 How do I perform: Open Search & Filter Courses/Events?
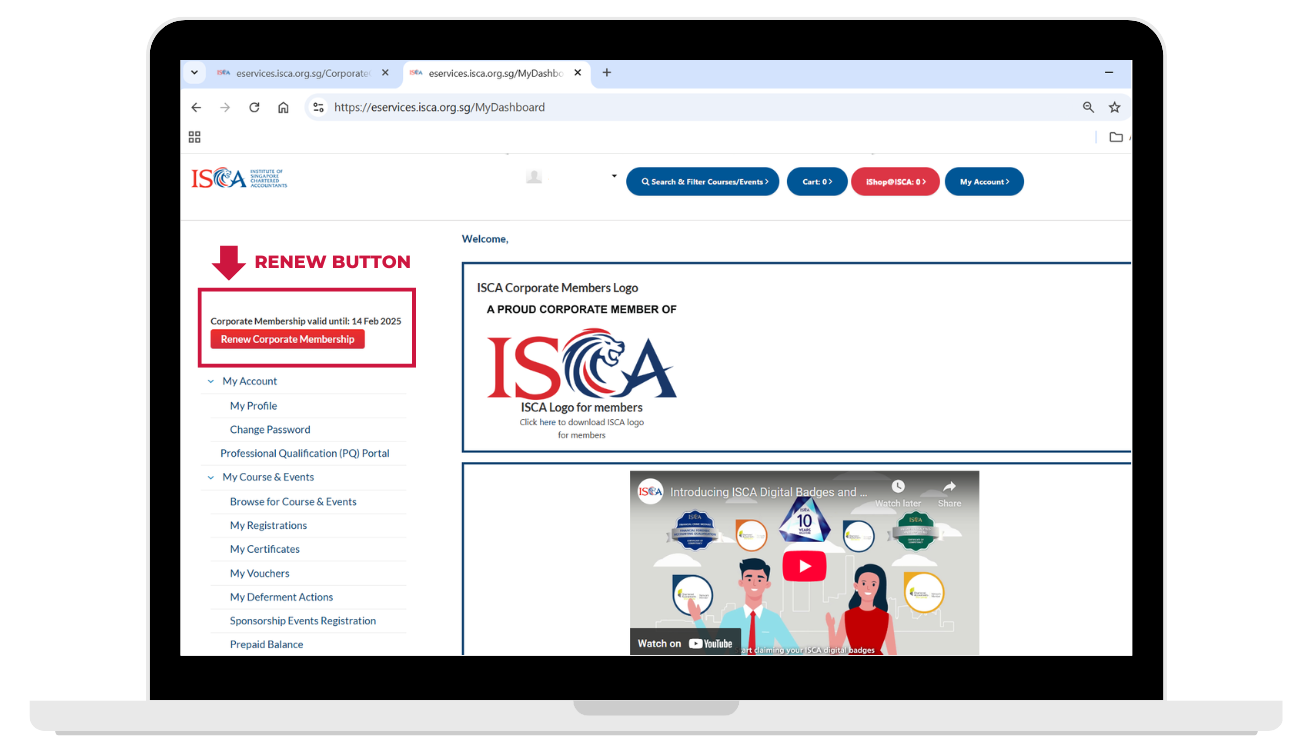[x=702, y=182]
